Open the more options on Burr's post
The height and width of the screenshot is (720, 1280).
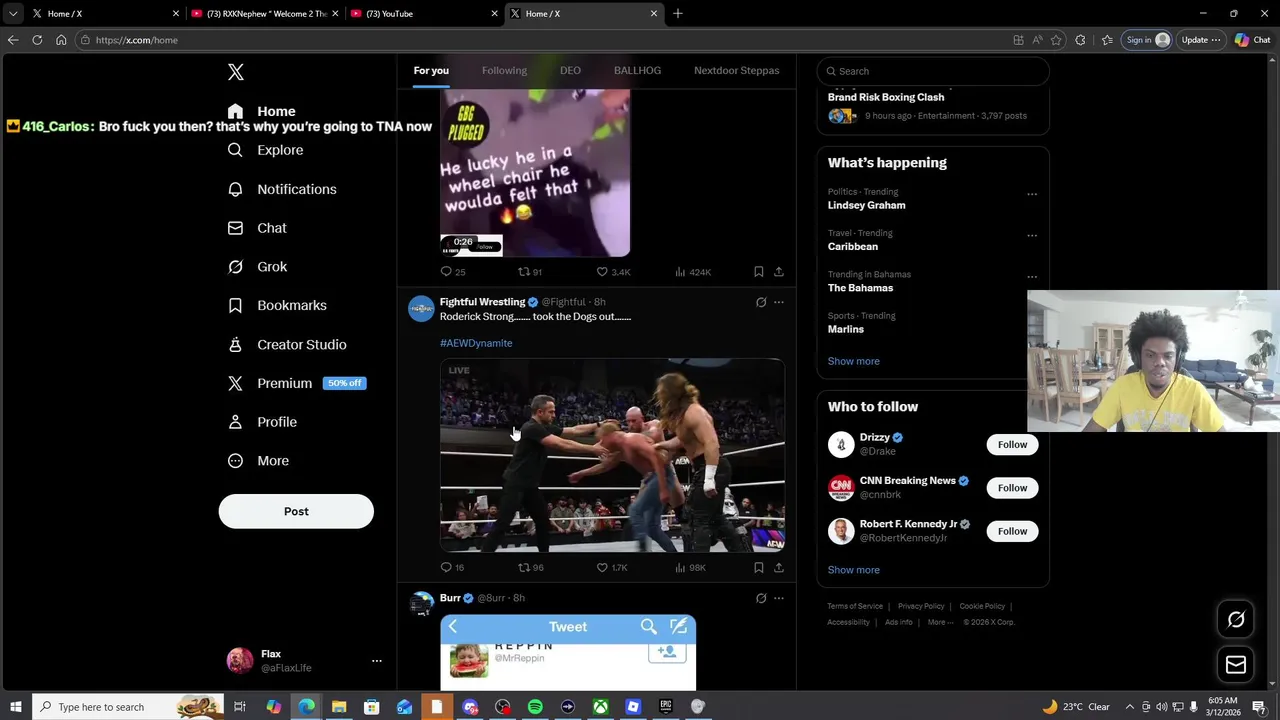[x=779, y=598]
